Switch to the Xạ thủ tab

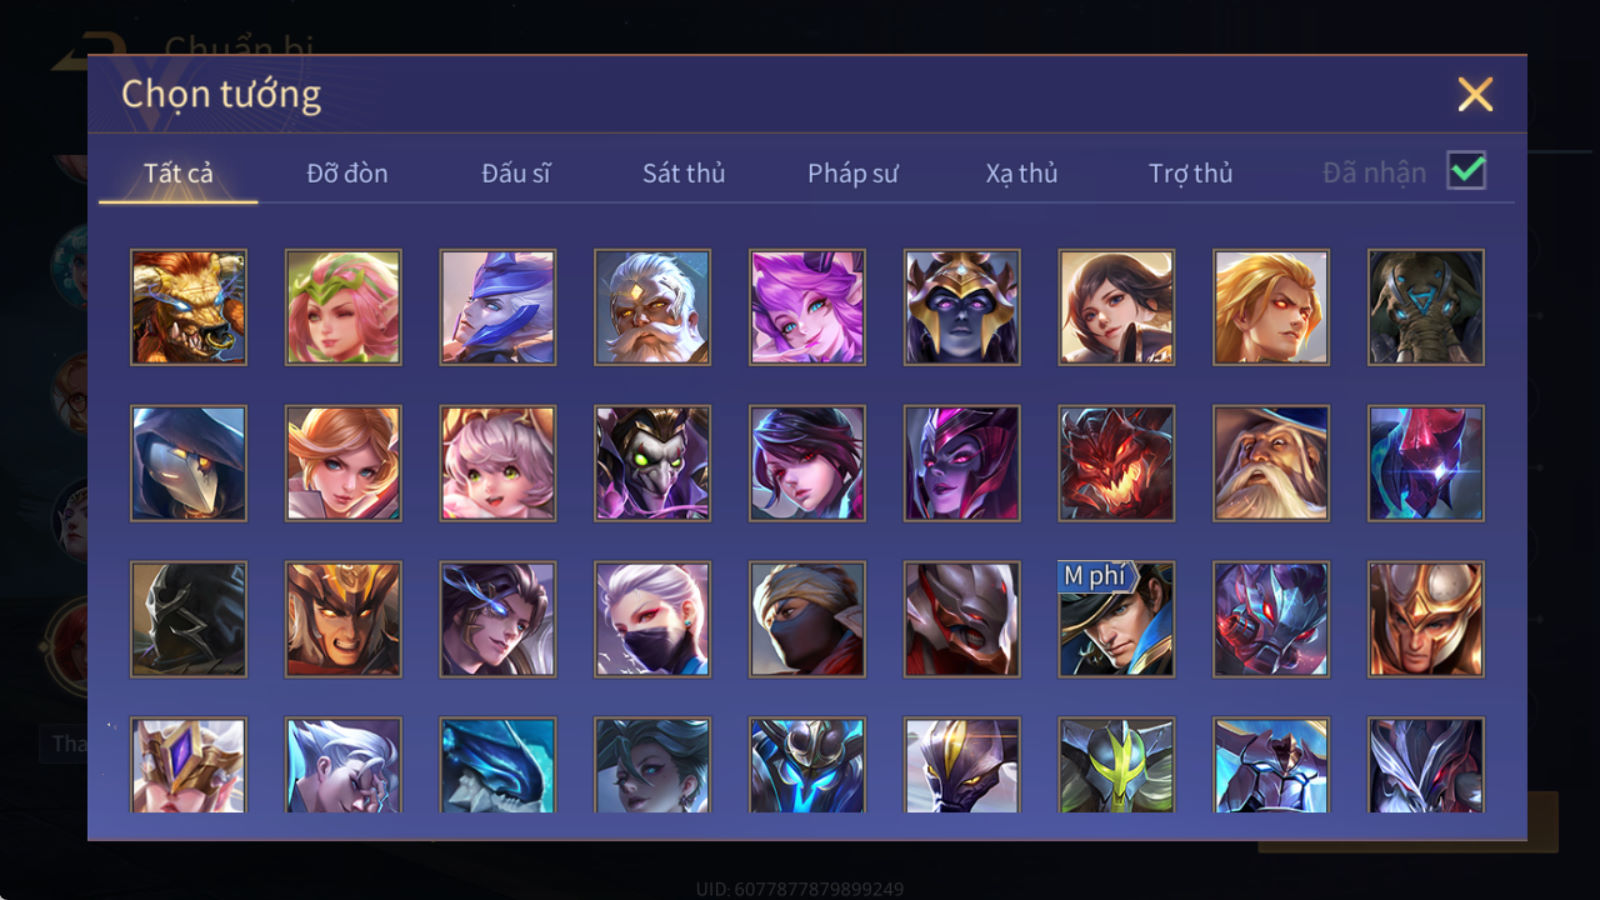[1021, 173]
